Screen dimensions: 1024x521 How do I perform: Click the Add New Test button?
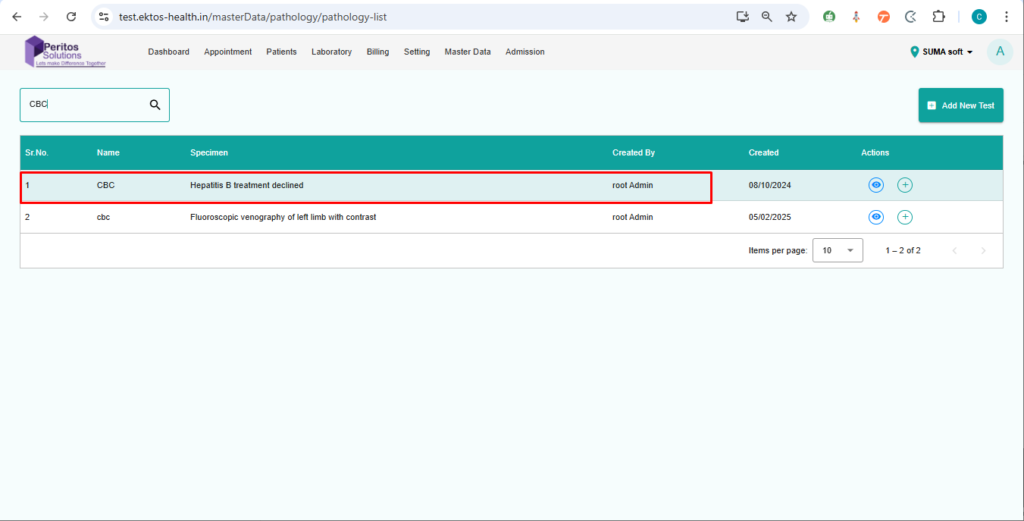960,105
